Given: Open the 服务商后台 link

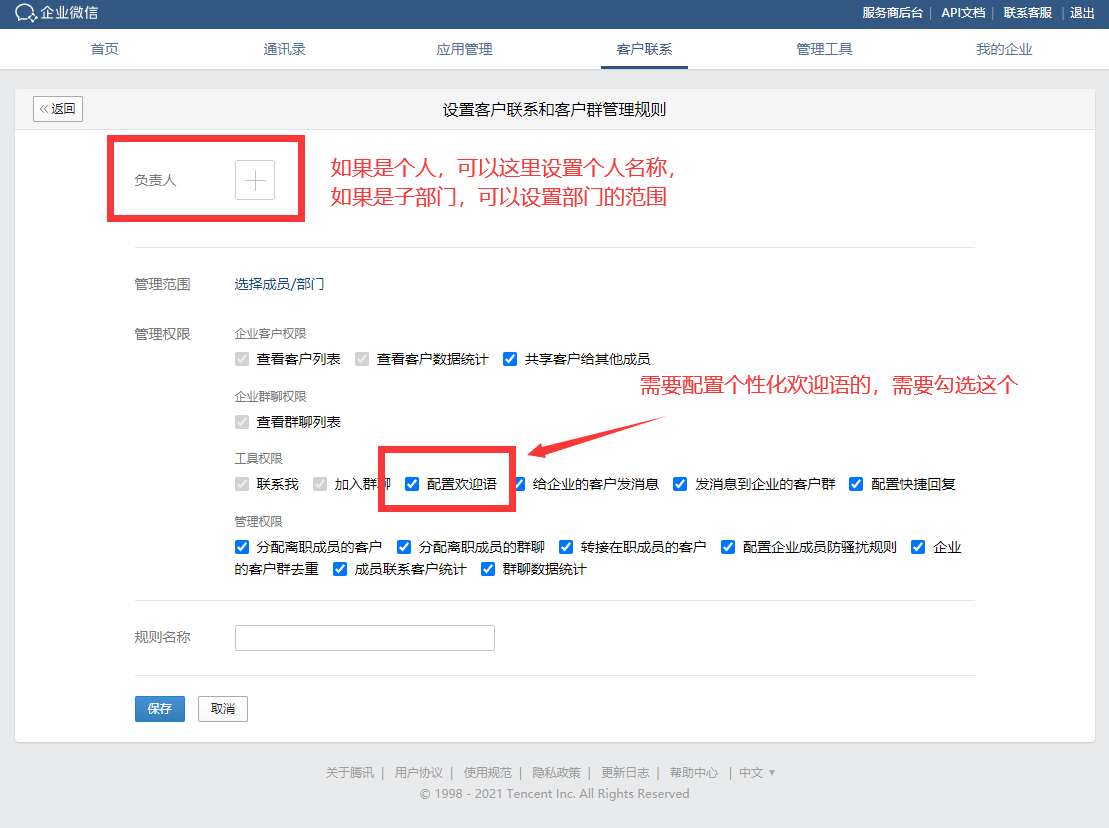Looking at the screenshot, I should click(893, 13).
